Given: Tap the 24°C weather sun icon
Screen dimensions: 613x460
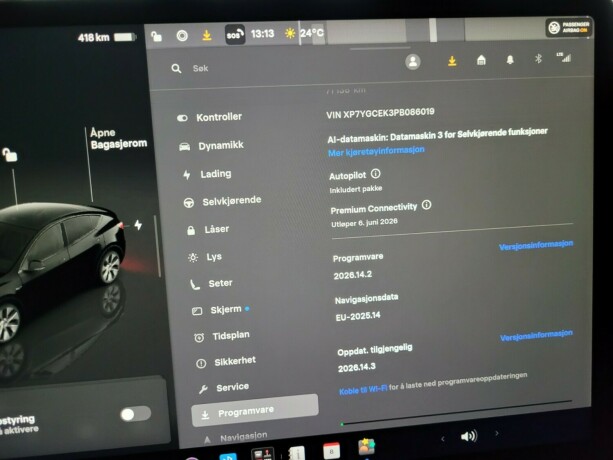Looking at the screenshot, I should click(x=290, y=34).
